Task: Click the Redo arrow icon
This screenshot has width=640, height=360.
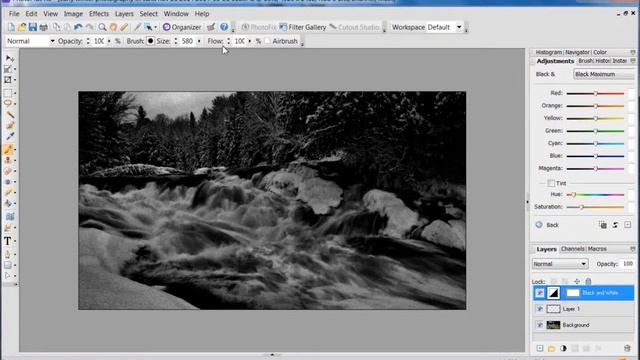Action: (89, 27)
